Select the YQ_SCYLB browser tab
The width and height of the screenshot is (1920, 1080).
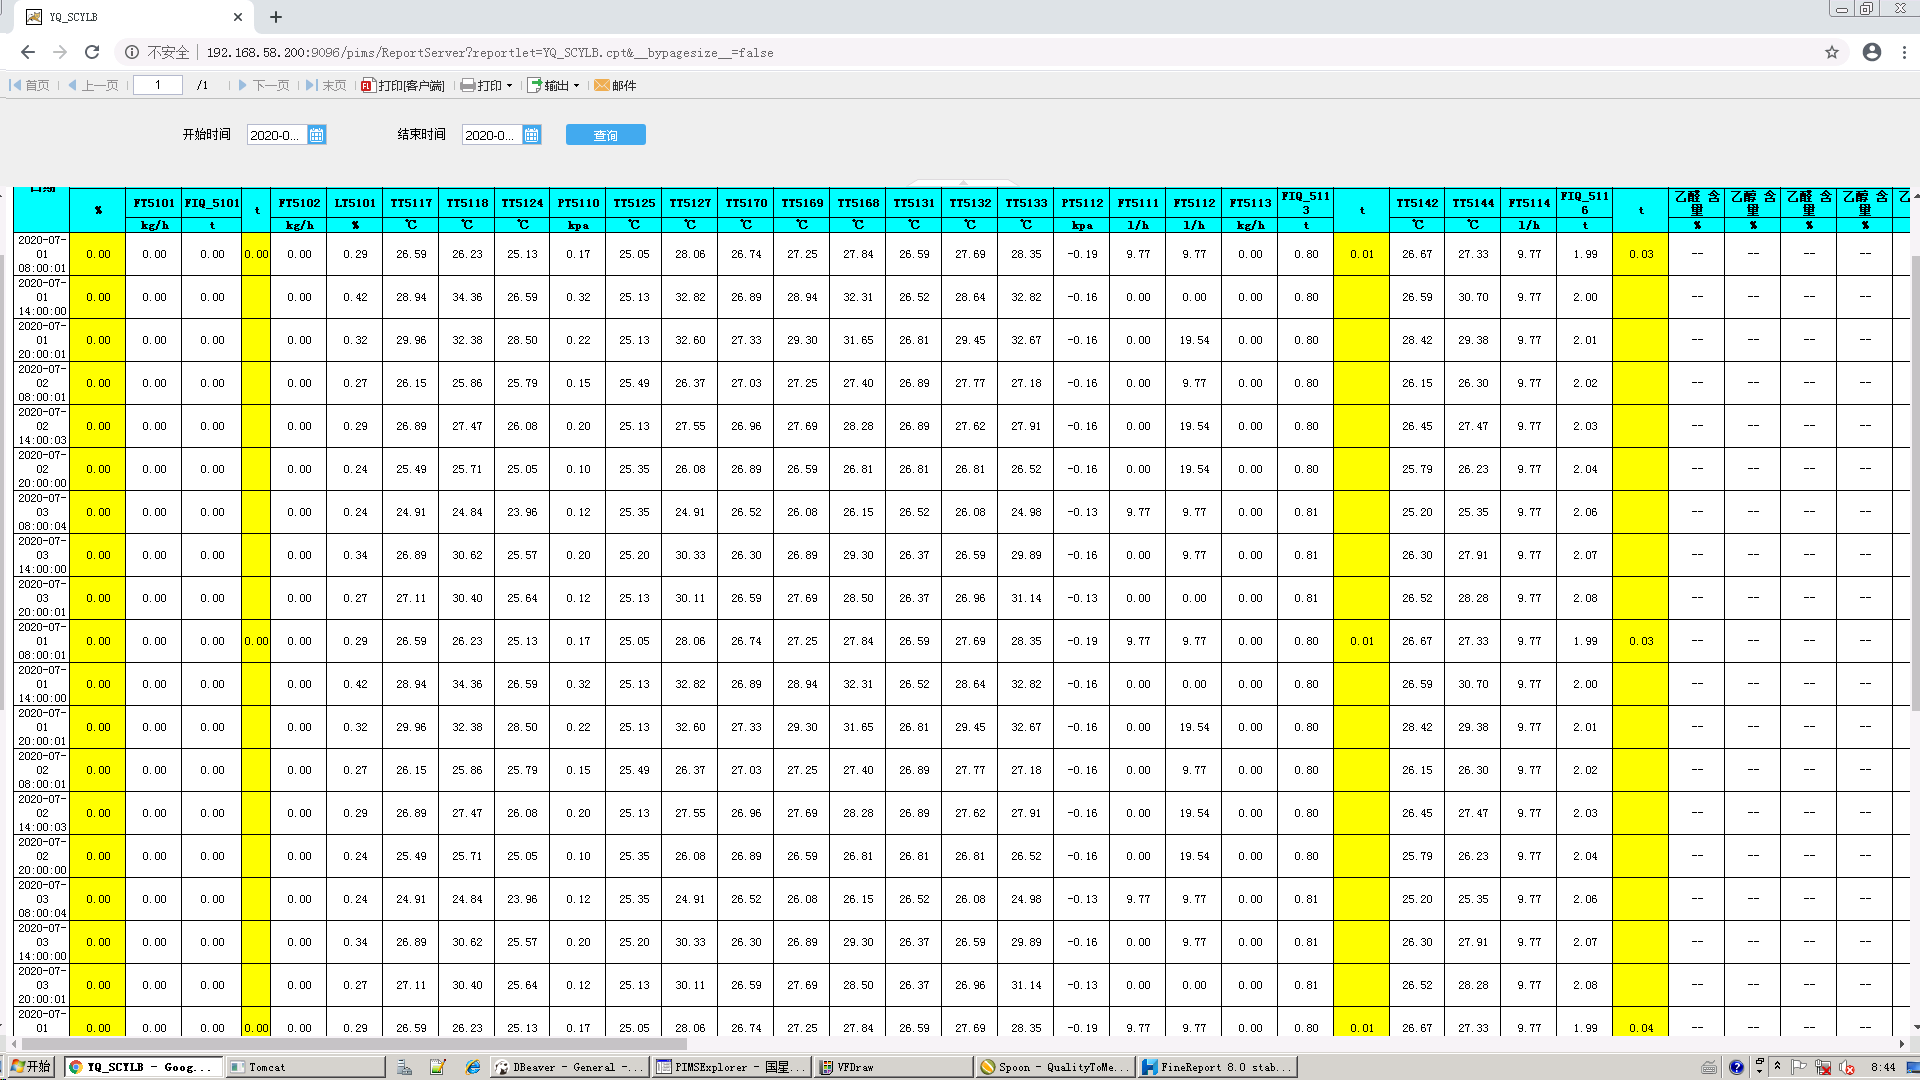[x=133, y=17]
